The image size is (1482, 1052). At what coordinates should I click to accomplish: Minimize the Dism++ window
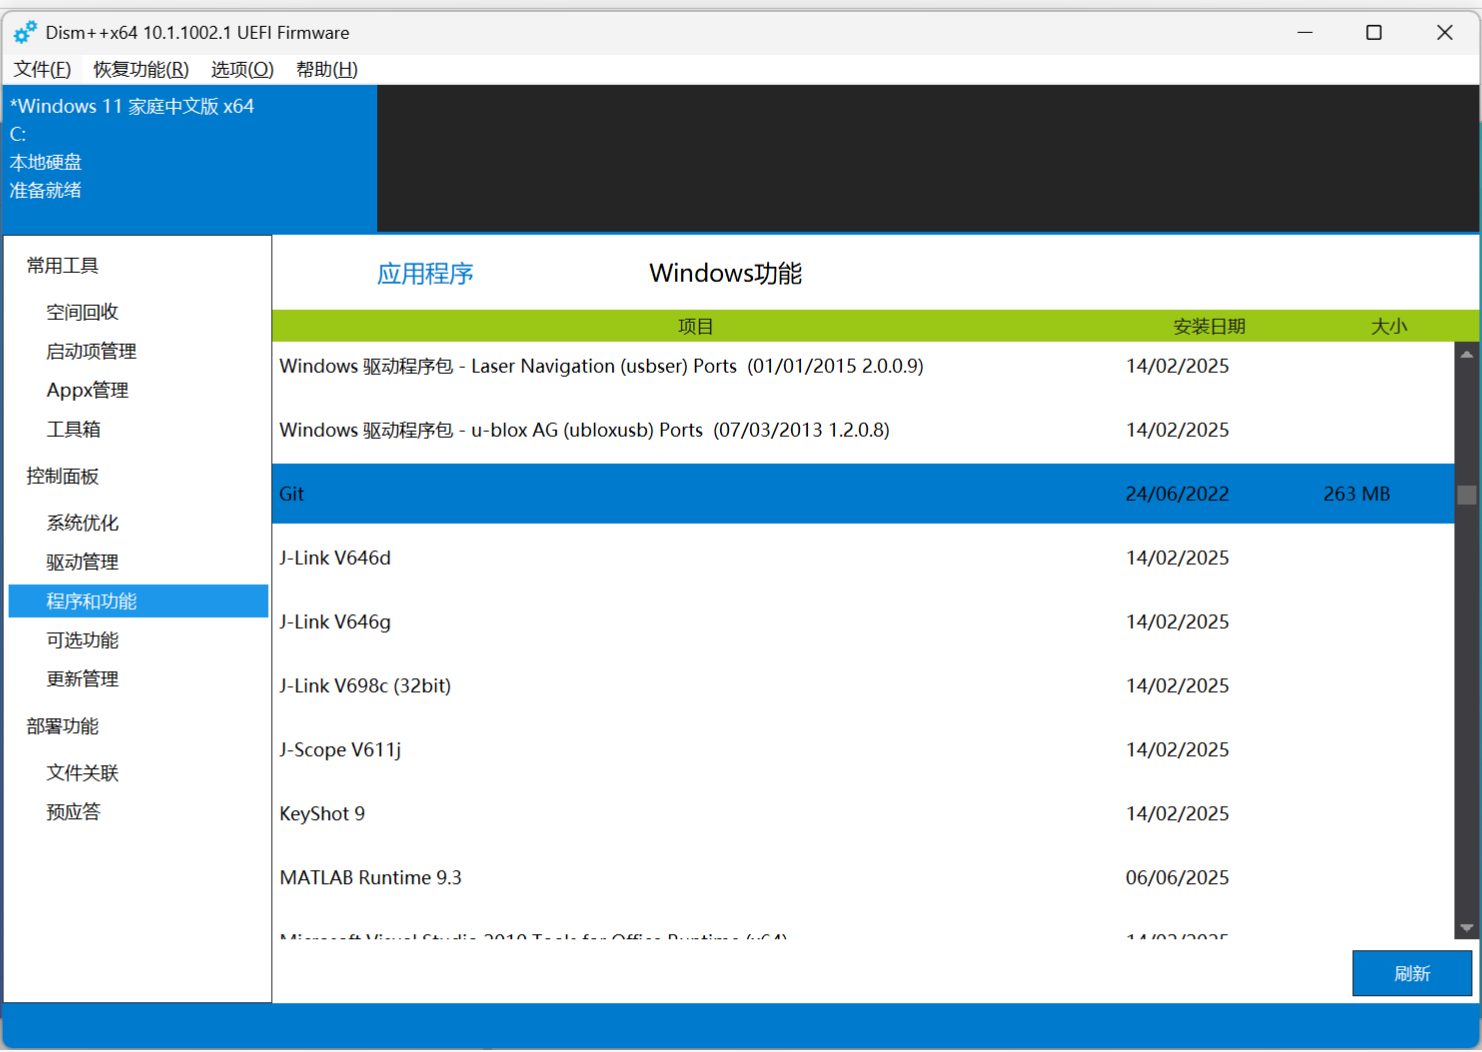[x=1305, y=32]
